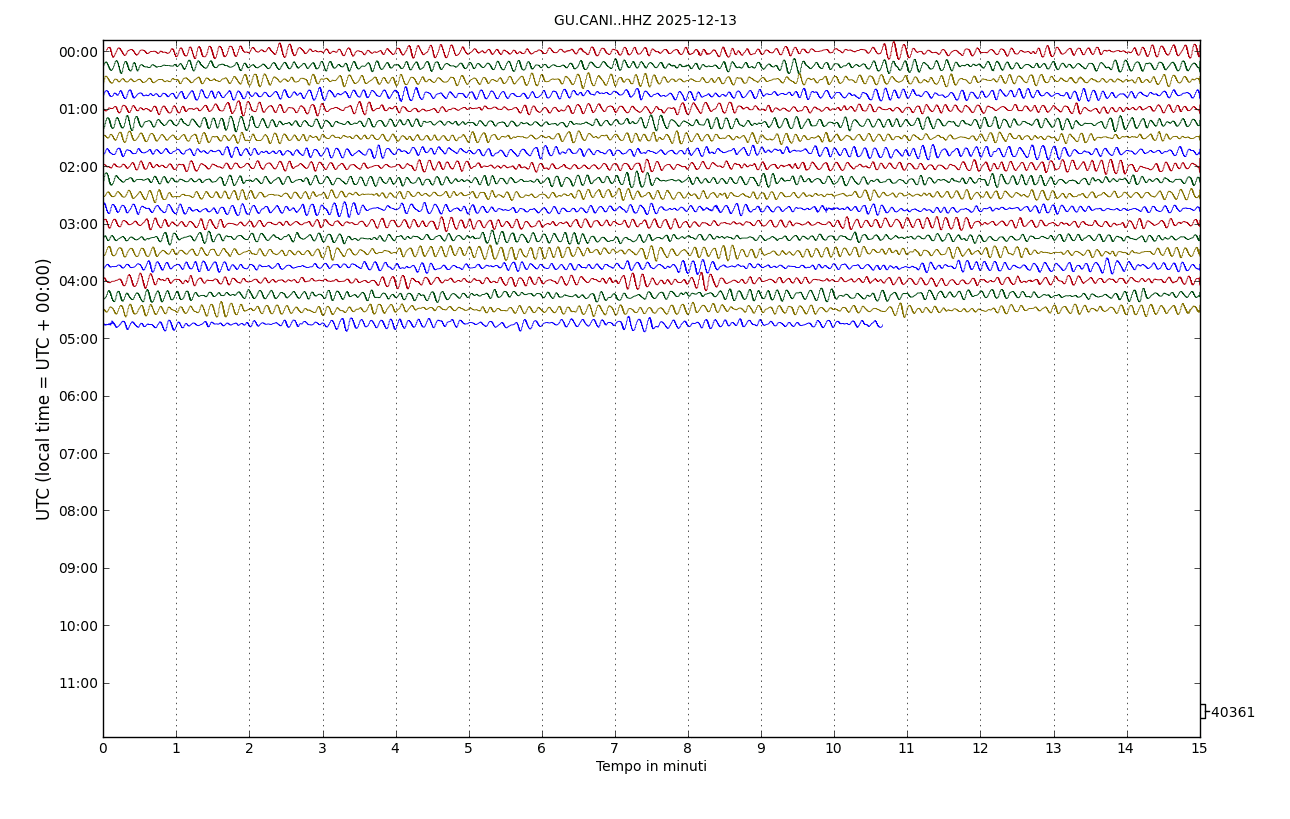Select the 00:00 hour tick label

tap(78, 53)
